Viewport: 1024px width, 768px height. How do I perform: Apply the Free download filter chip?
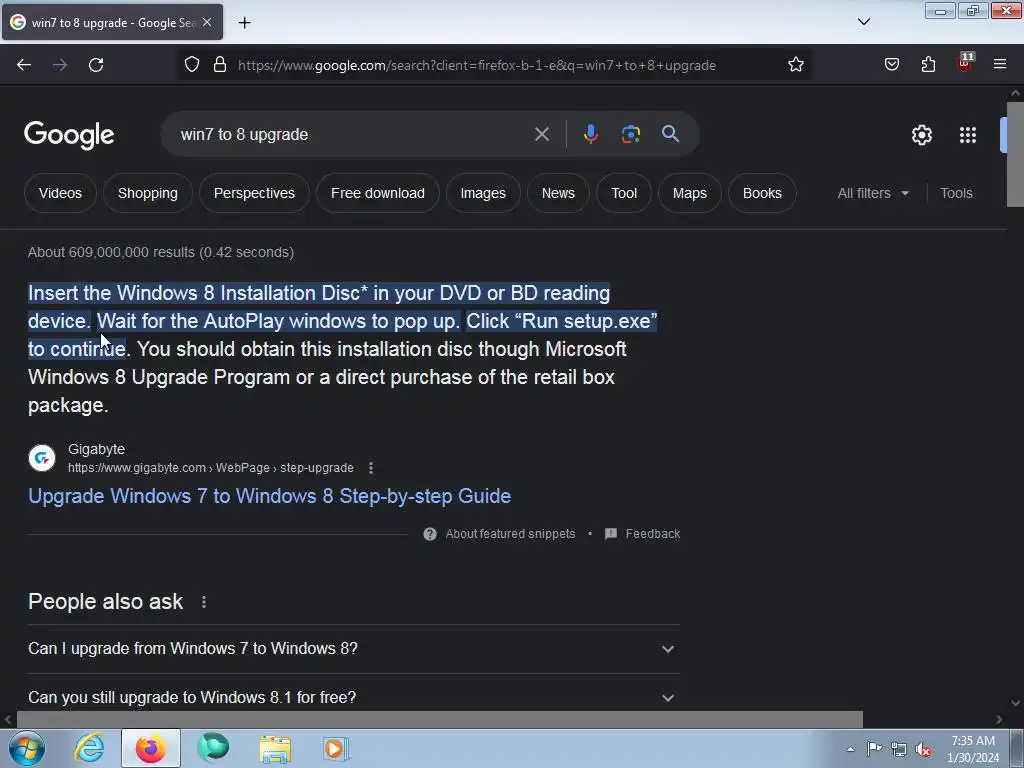(377, 193)
